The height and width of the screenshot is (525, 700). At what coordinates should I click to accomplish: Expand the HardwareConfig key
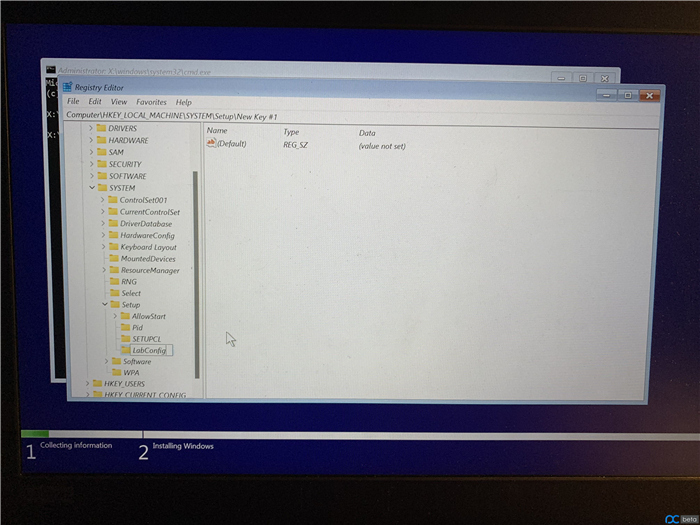[103, 235]
